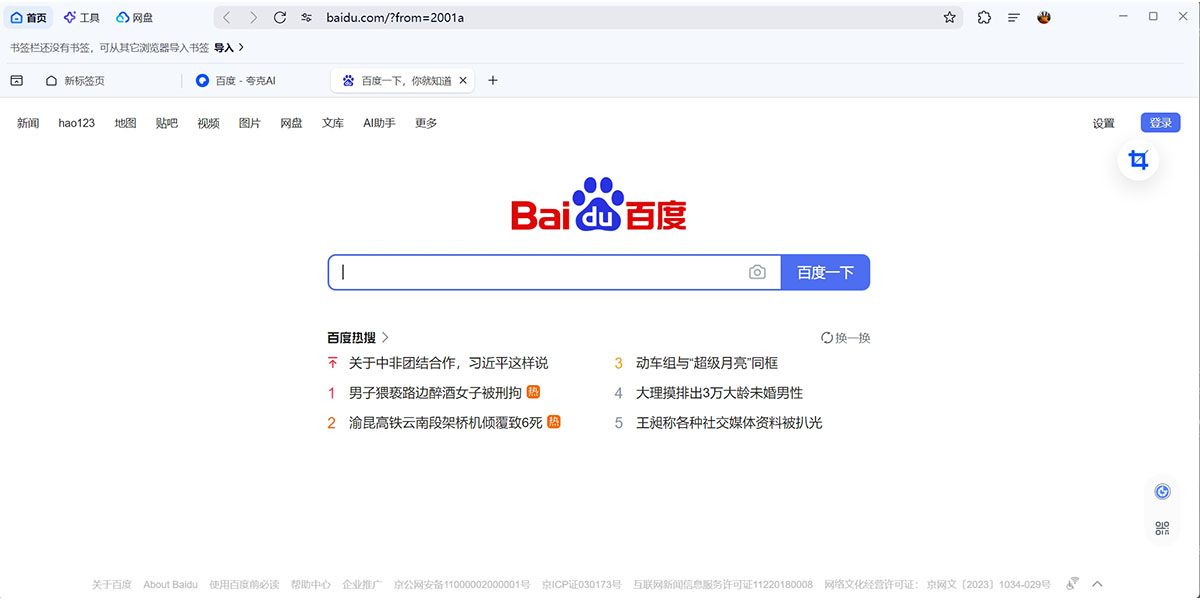Open hot search 王昶称各种社交媒体资料被扒光

pos(729,423)
